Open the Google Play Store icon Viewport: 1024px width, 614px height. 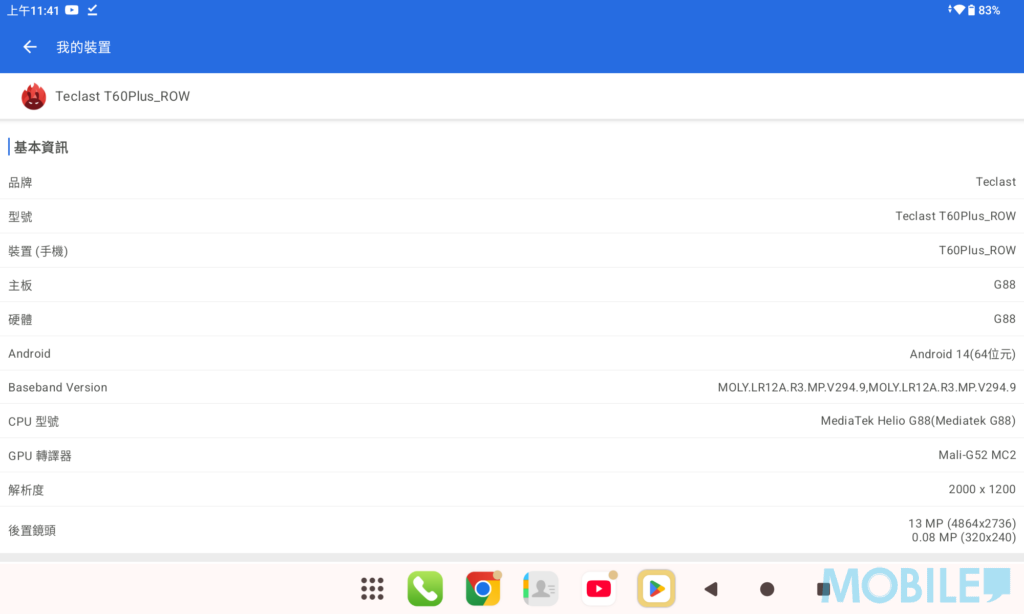(656, 589)
